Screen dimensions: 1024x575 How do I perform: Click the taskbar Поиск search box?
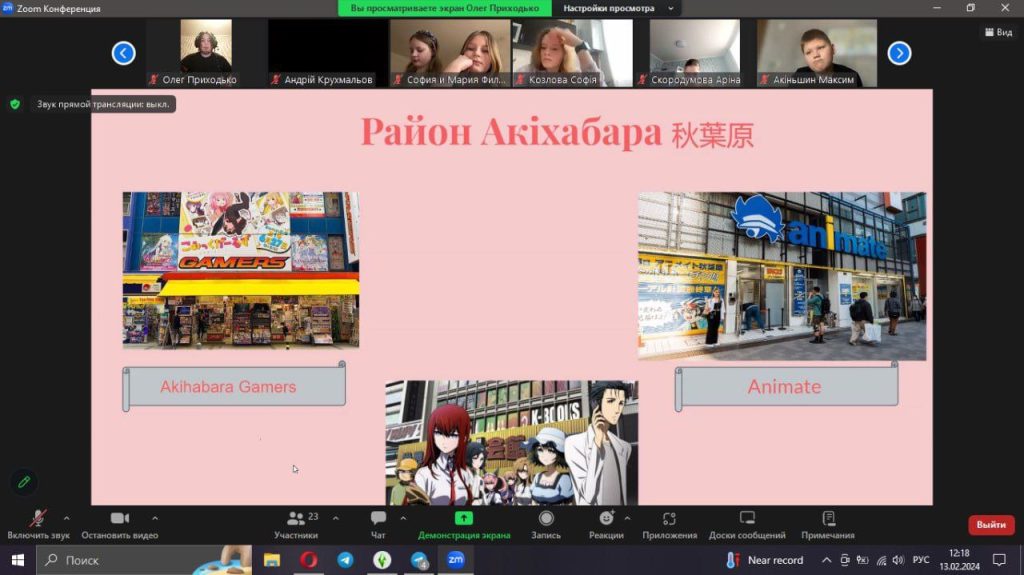[144, 560]
